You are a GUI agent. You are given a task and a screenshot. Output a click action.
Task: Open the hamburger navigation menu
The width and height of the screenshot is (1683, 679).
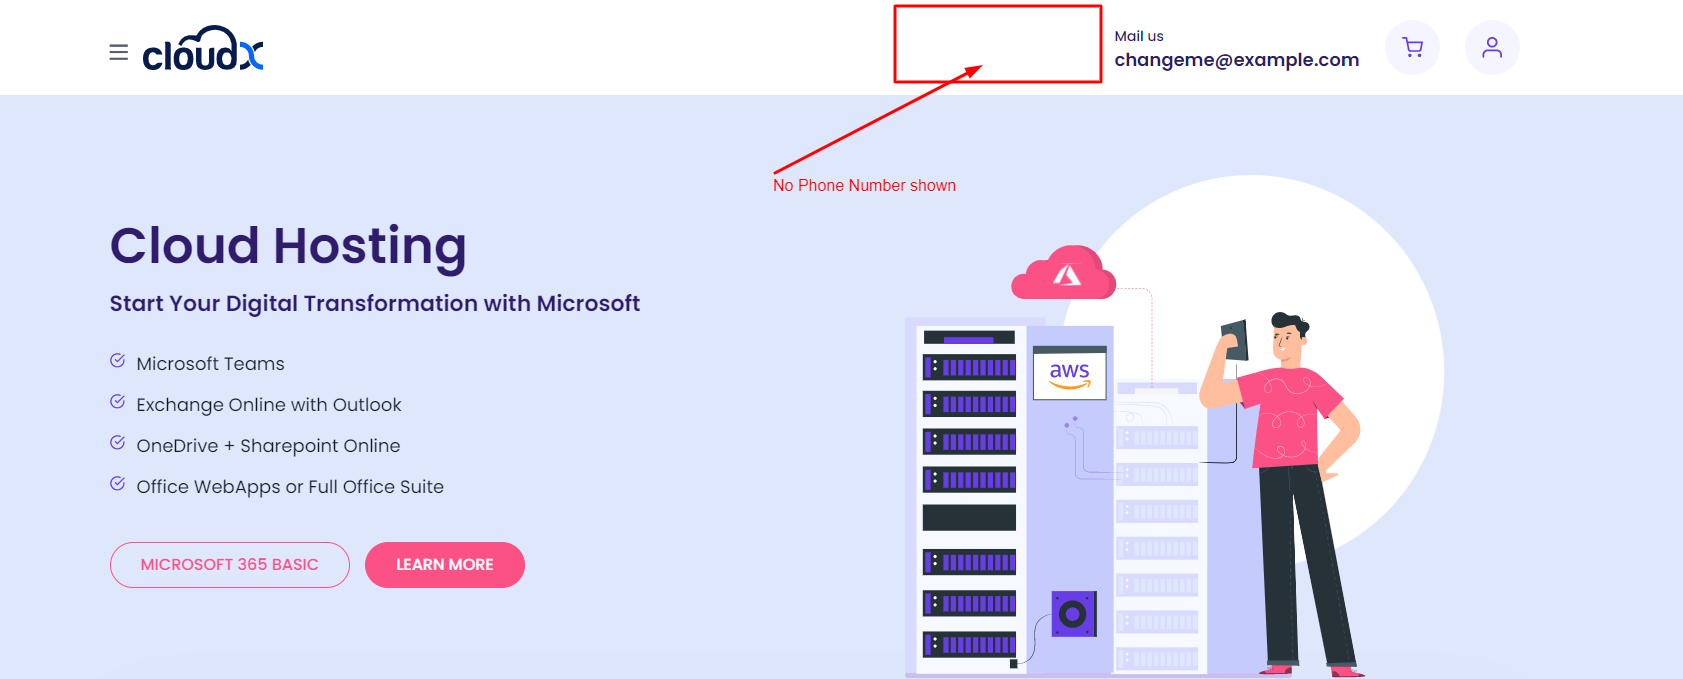coord(118,52)
